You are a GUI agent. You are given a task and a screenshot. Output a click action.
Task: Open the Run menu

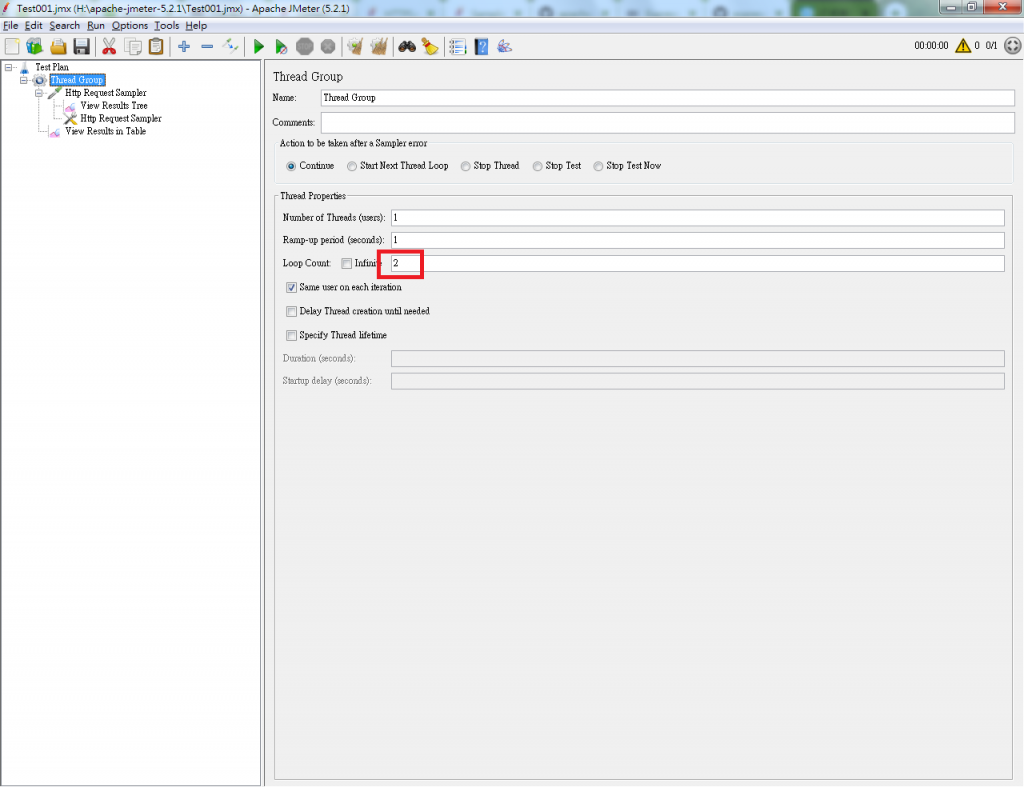[x=95, y=25]
